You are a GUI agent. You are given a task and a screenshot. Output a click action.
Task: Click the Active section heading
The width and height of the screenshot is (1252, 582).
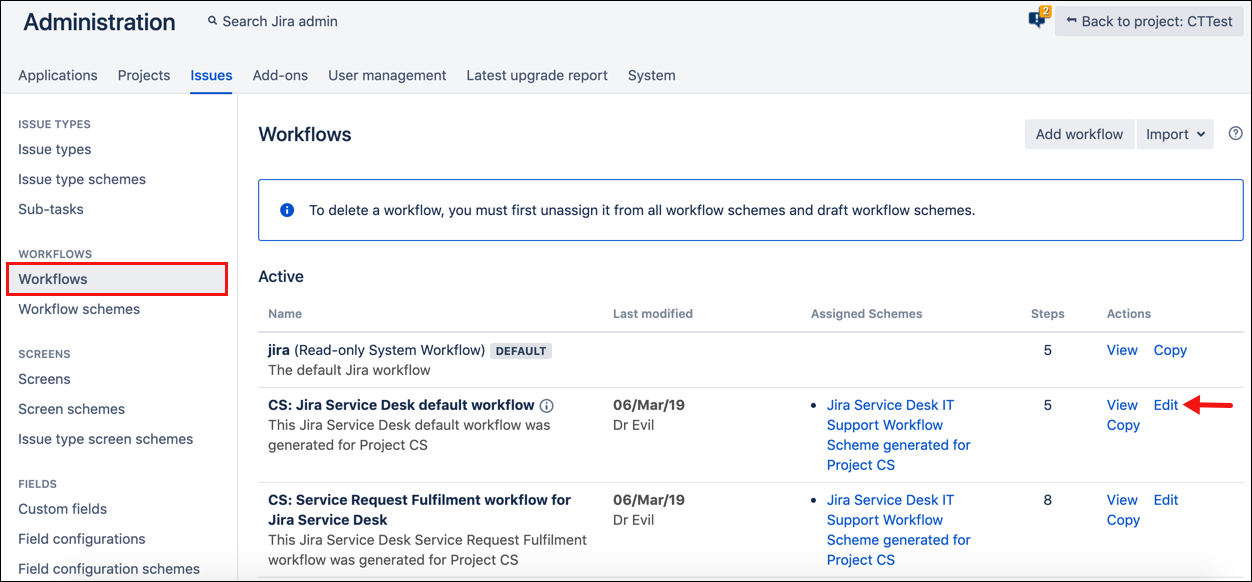point(281,276)
